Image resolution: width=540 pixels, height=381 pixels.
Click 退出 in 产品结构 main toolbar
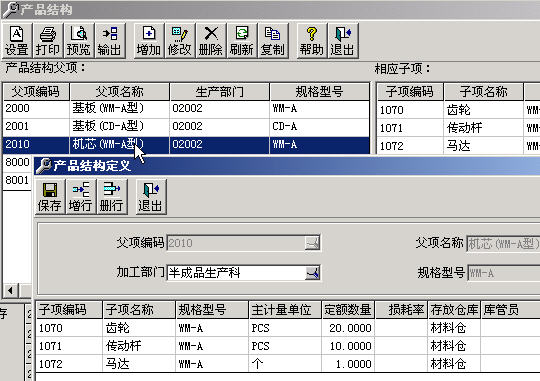point(343,41)
